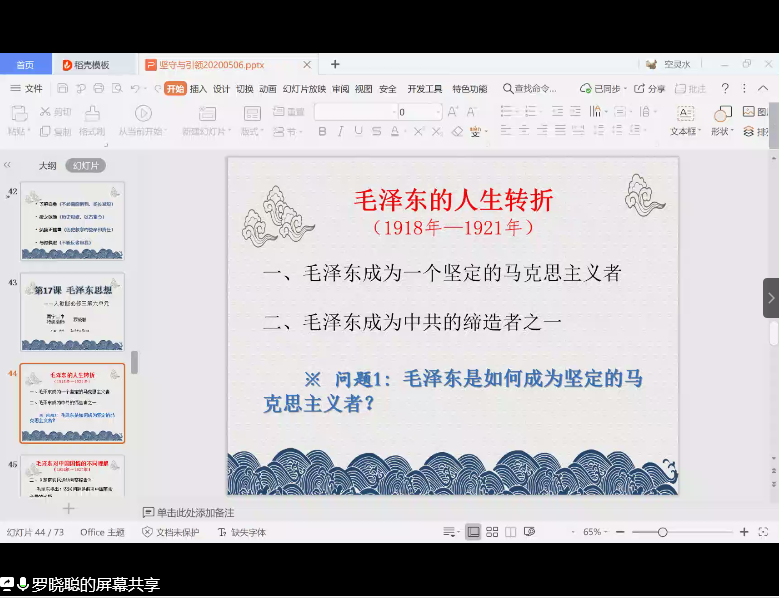779x598 pixels.
Task: Toggle Normal view button in status bar
Action: pyautogui.click(x=473, y=532)
